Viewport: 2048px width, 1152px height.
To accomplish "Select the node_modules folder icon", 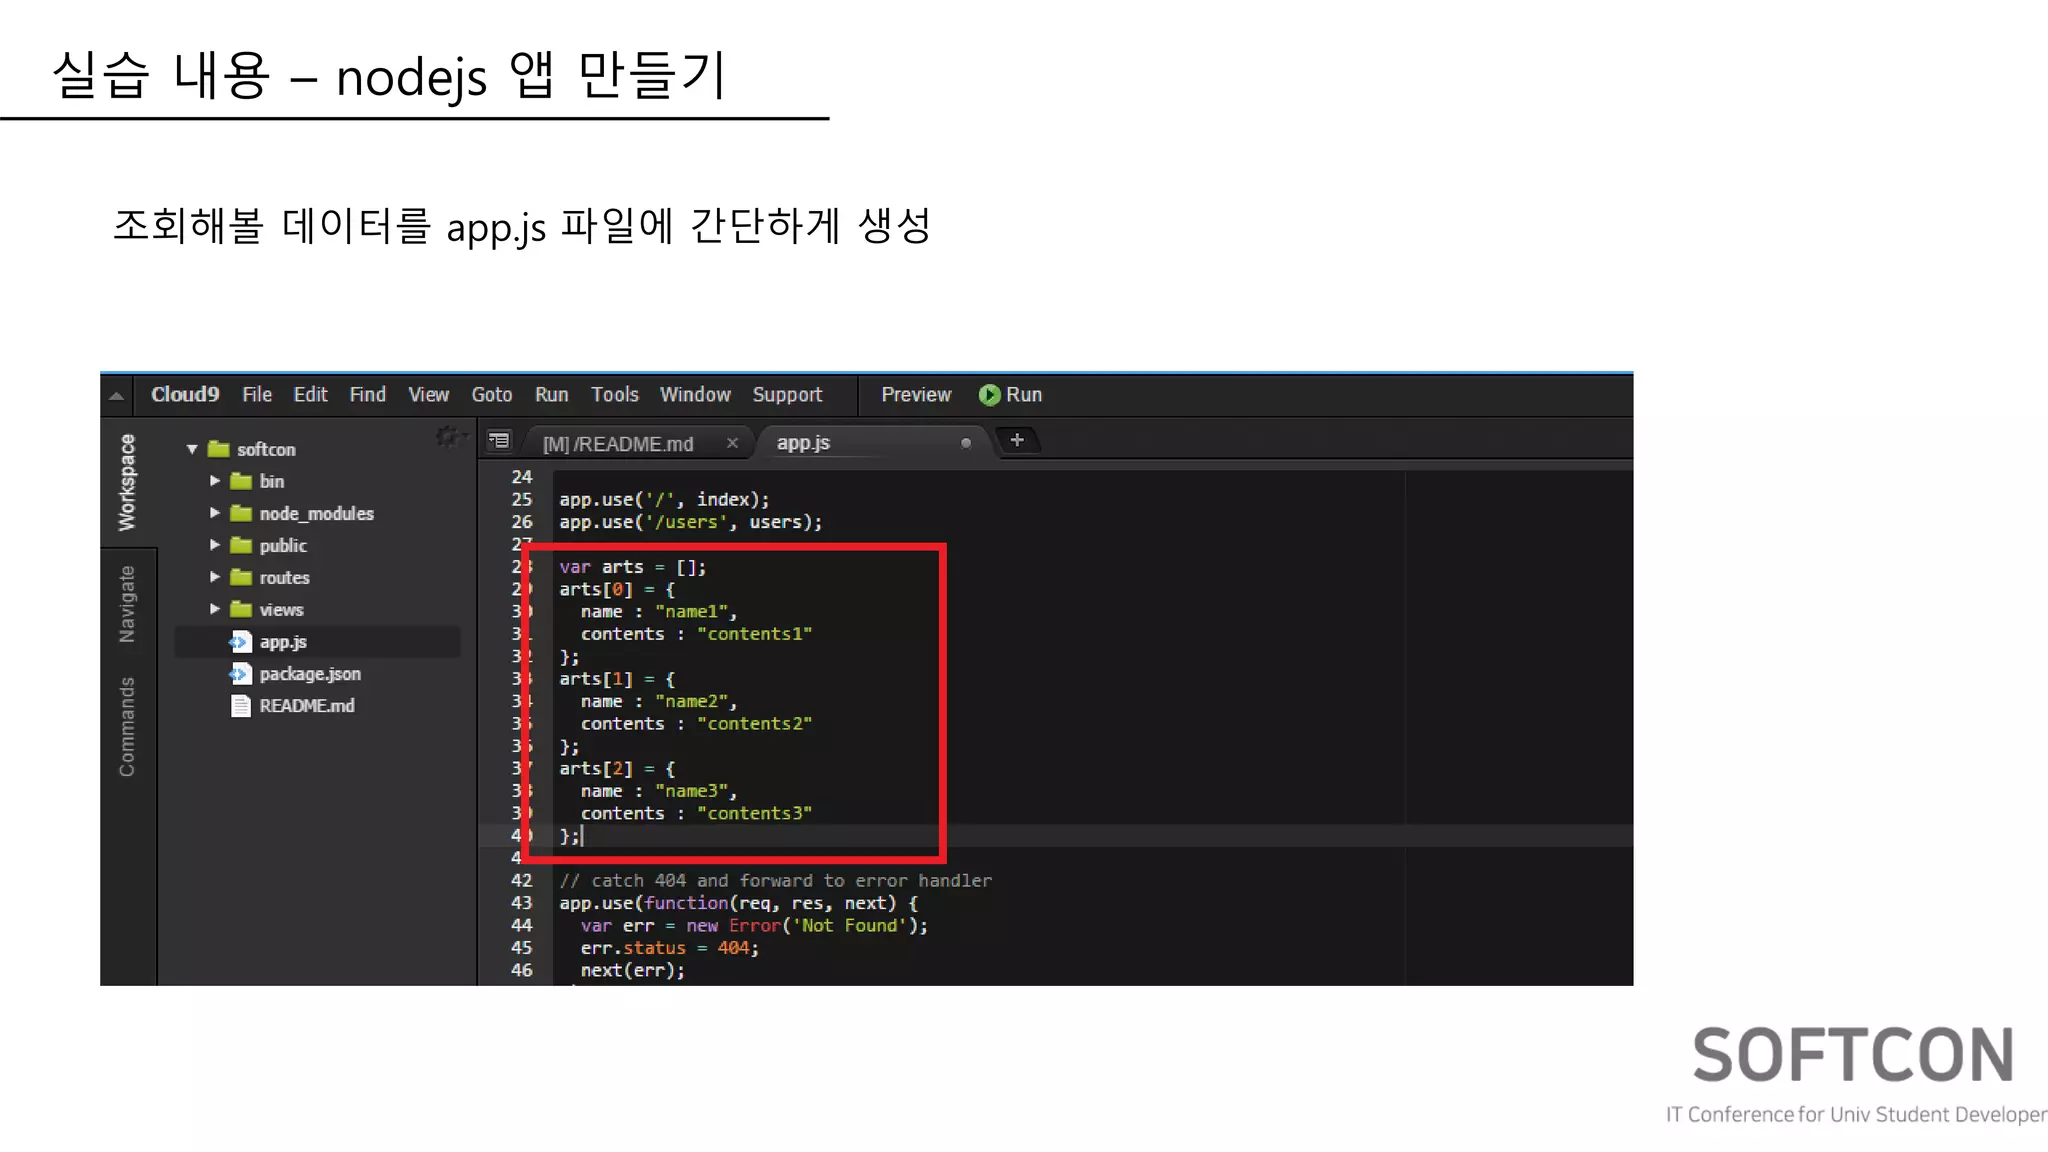I will [x=241, y=513].
